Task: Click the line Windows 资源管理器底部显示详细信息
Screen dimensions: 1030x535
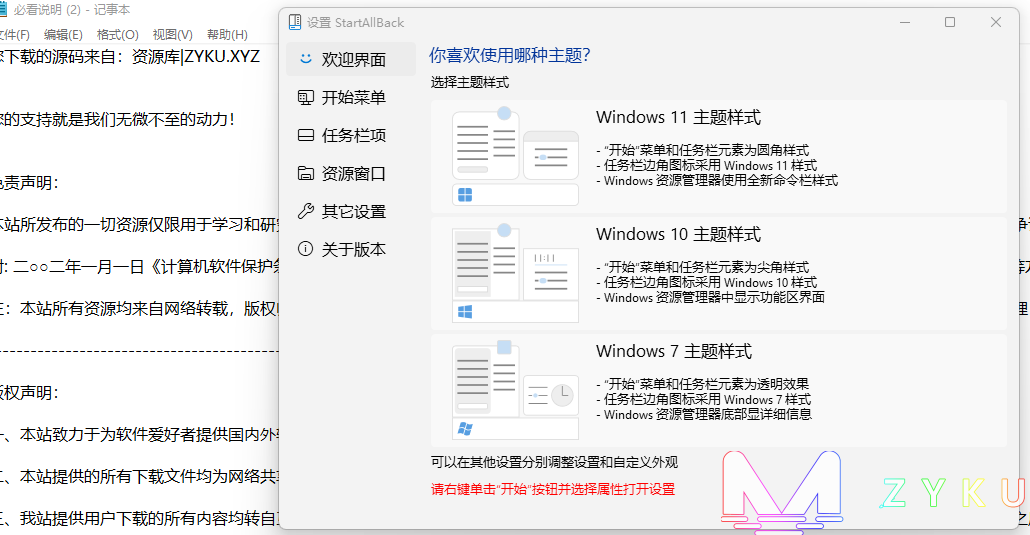Action: pyautogui.click(x=704, y=415)
